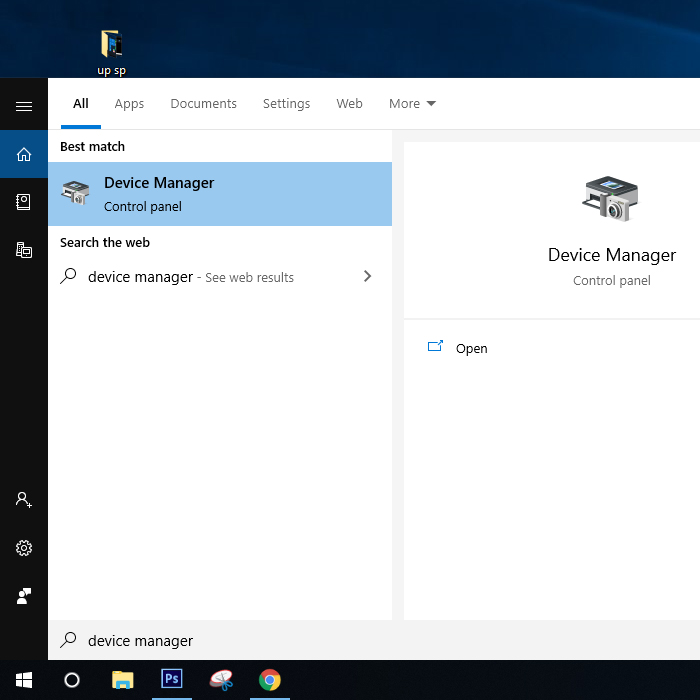Click the Device Manager icon in best match

pos(75,193)
